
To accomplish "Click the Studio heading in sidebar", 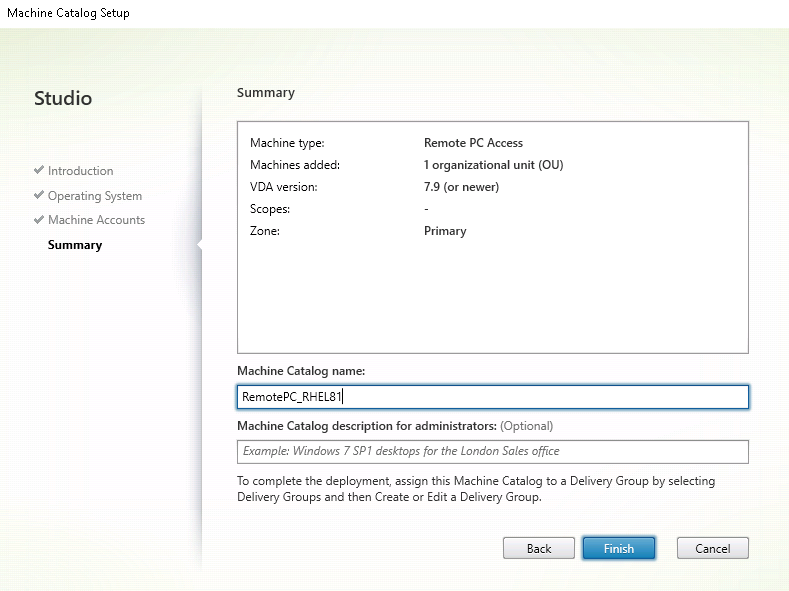I will click(x=63, y=98).
